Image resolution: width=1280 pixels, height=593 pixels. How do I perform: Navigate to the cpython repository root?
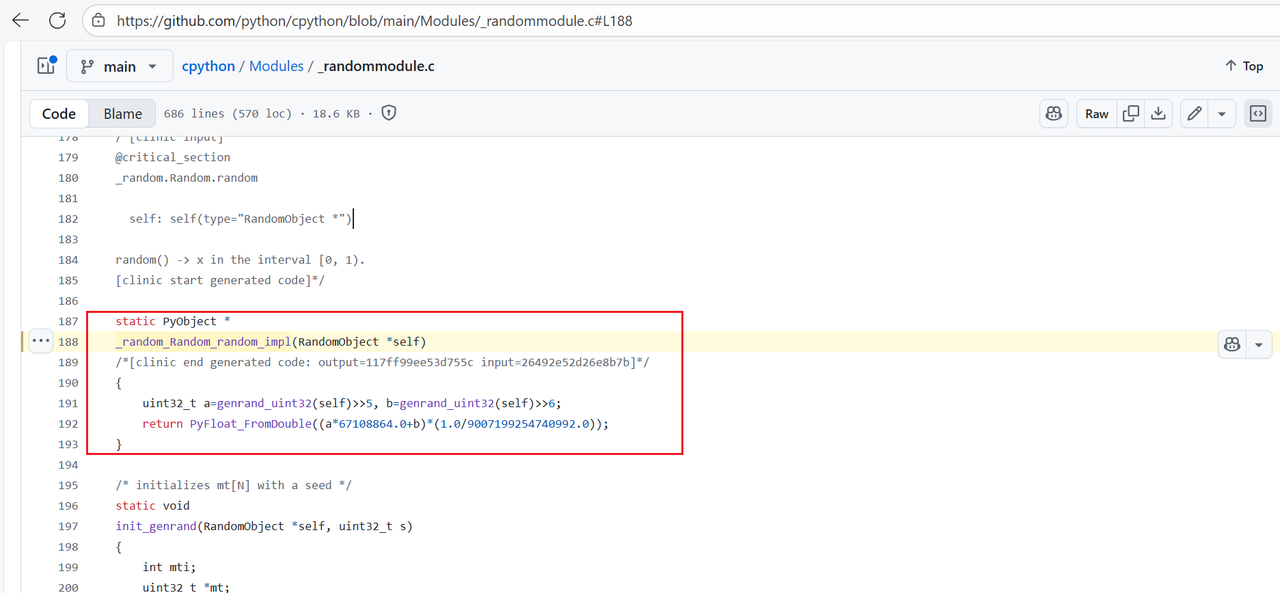(x=208, y=66)
